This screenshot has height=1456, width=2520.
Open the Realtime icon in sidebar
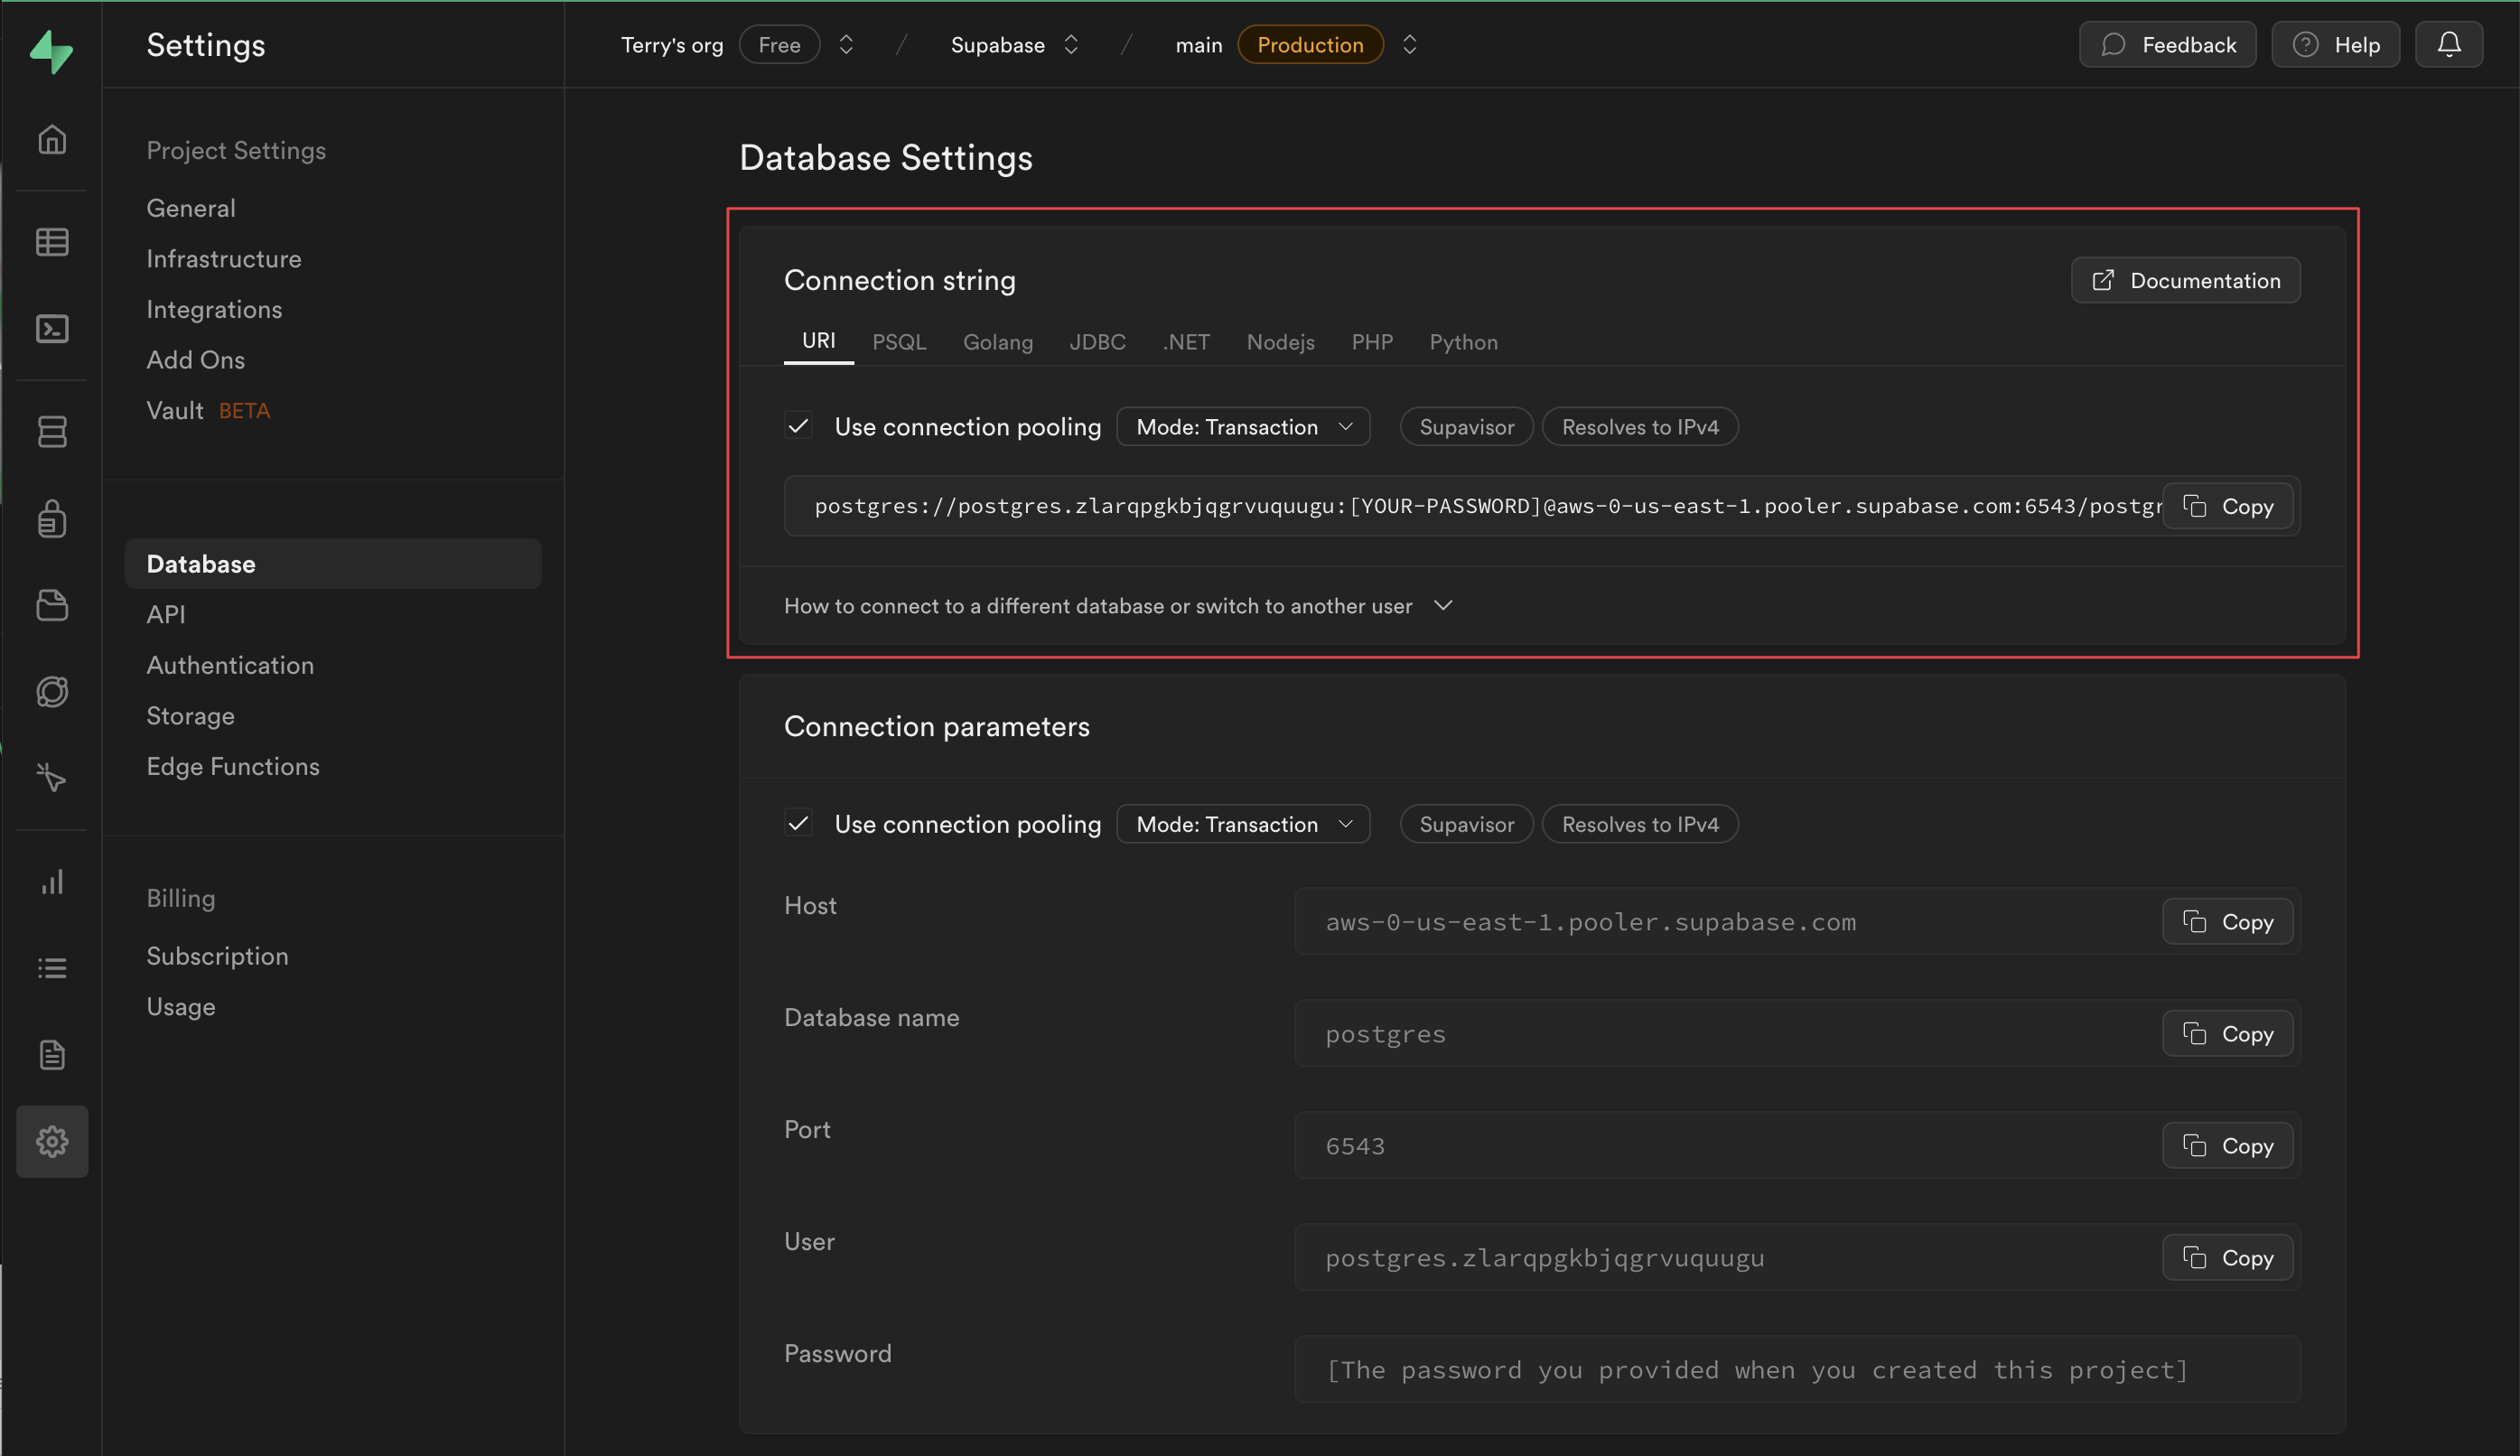point(52,692)
